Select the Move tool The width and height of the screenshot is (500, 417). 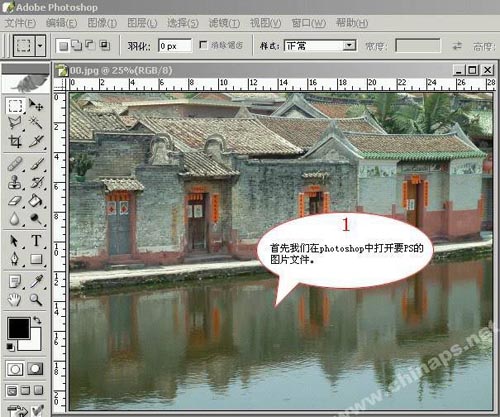tap(36, 105)
